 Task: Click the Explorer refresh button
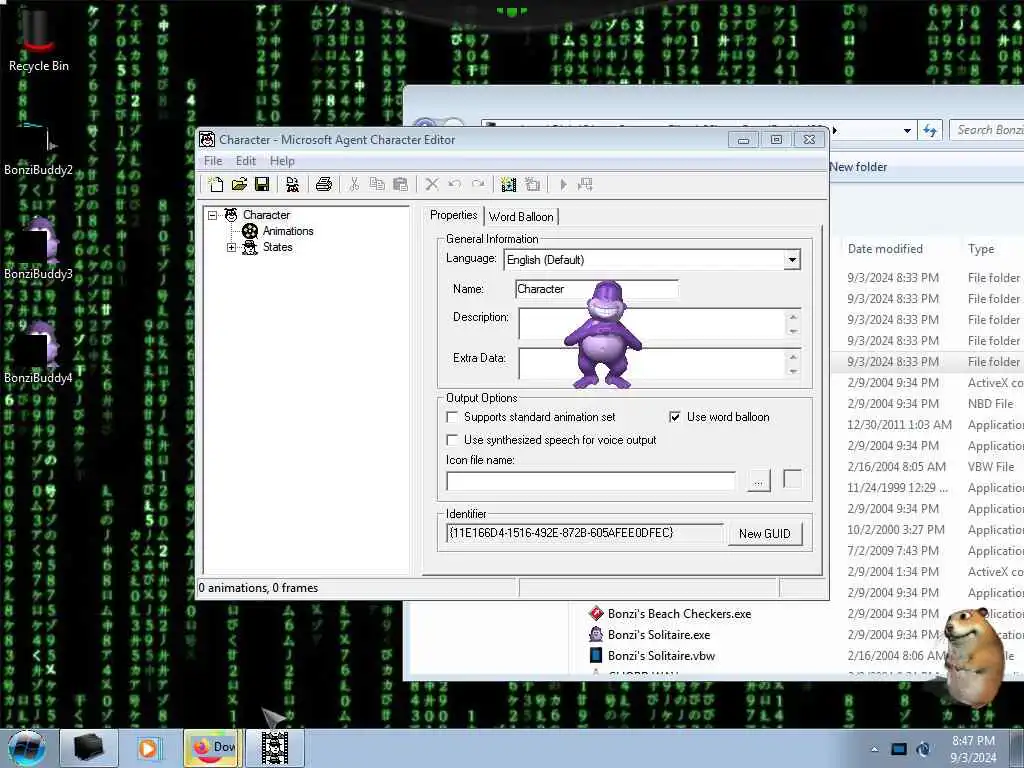tap(930, 131)
